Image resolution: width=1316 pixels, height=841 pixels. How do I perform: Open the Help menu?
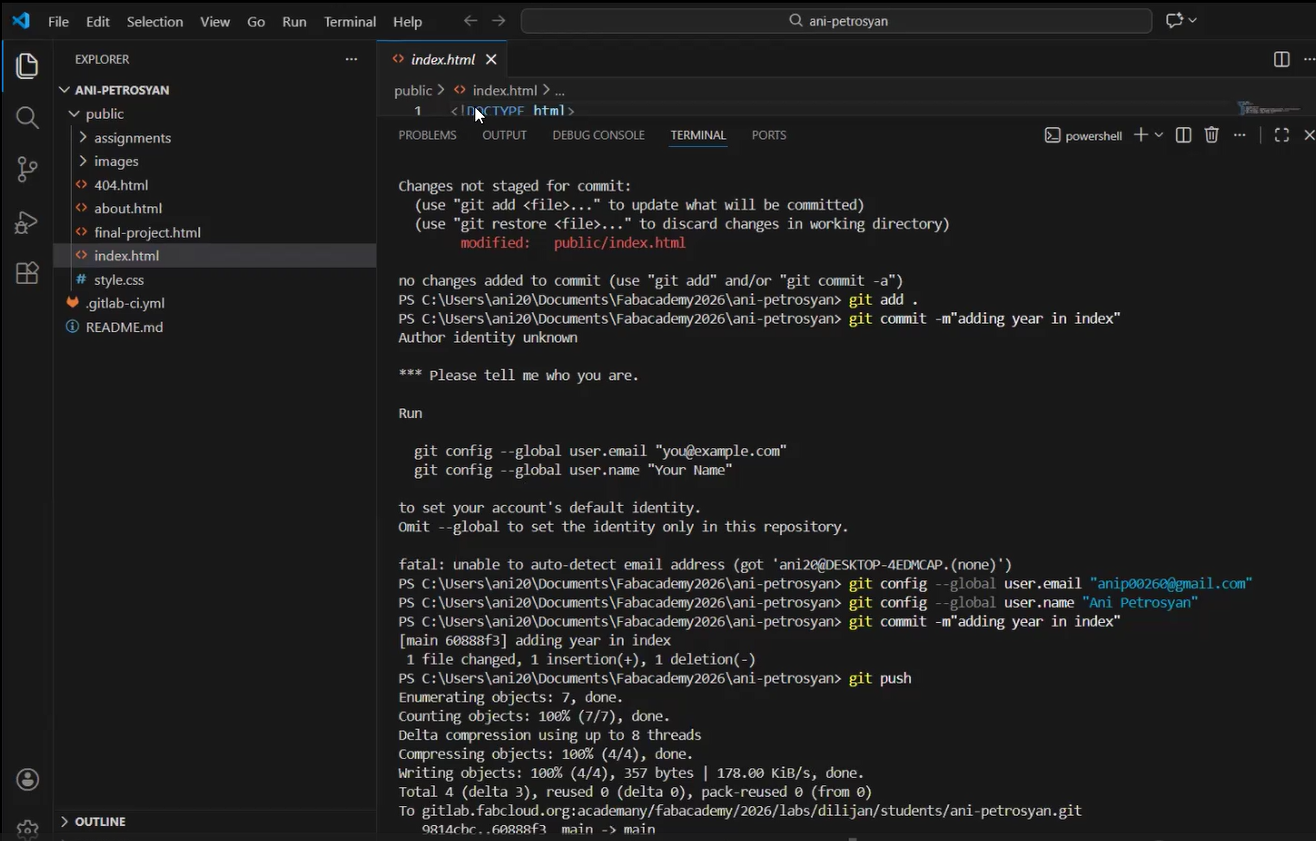[407, 21]
